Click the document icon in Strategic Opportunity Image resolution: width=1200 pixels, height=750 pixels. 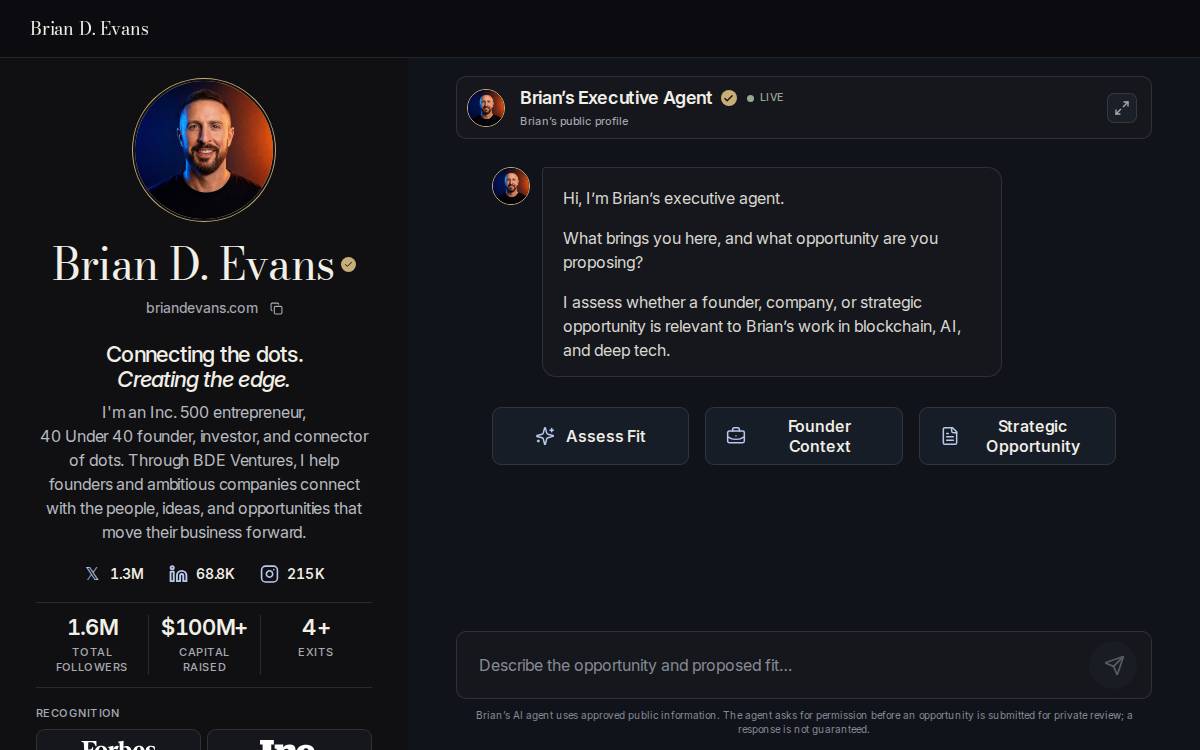(x=950, y=436)
